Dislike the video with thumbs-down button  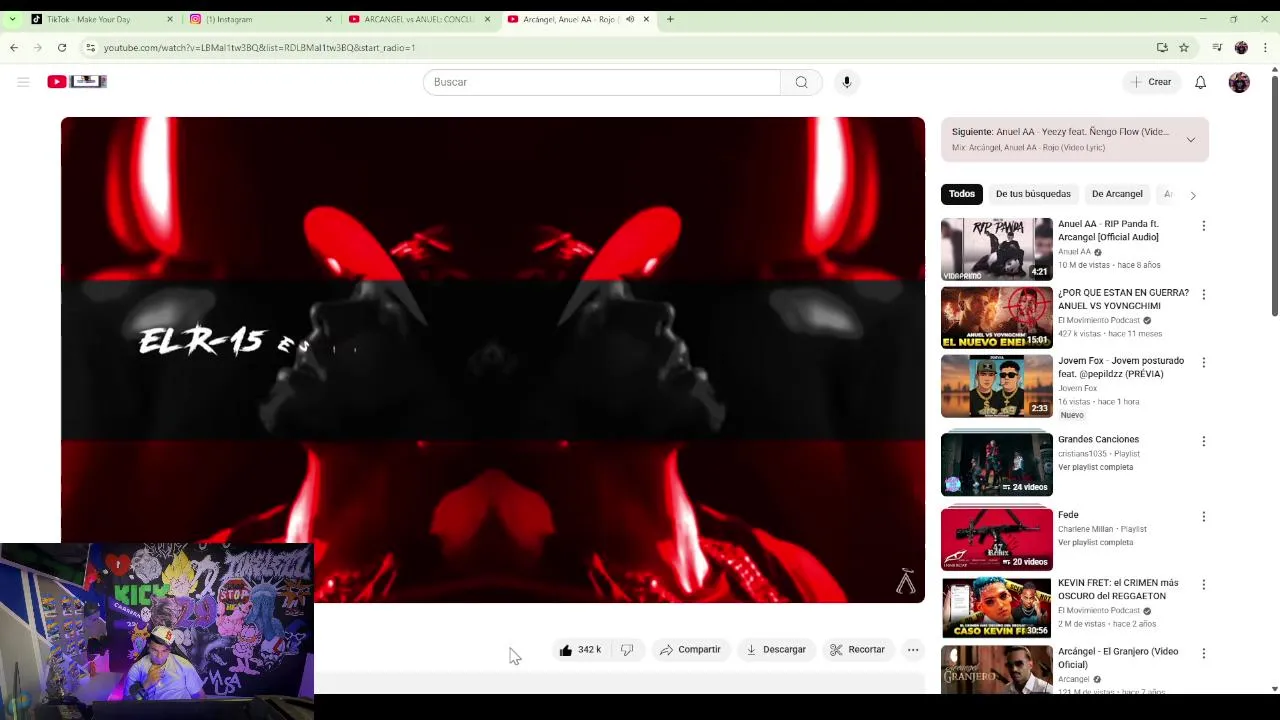tap(627, 650)
